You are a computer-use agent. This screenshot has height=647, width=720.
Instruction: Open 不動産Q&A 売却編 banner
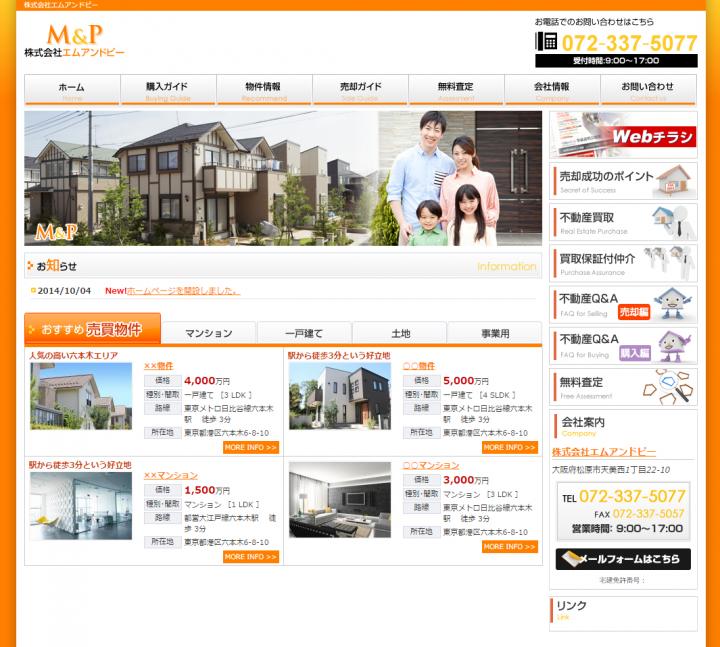click(623, 304)
